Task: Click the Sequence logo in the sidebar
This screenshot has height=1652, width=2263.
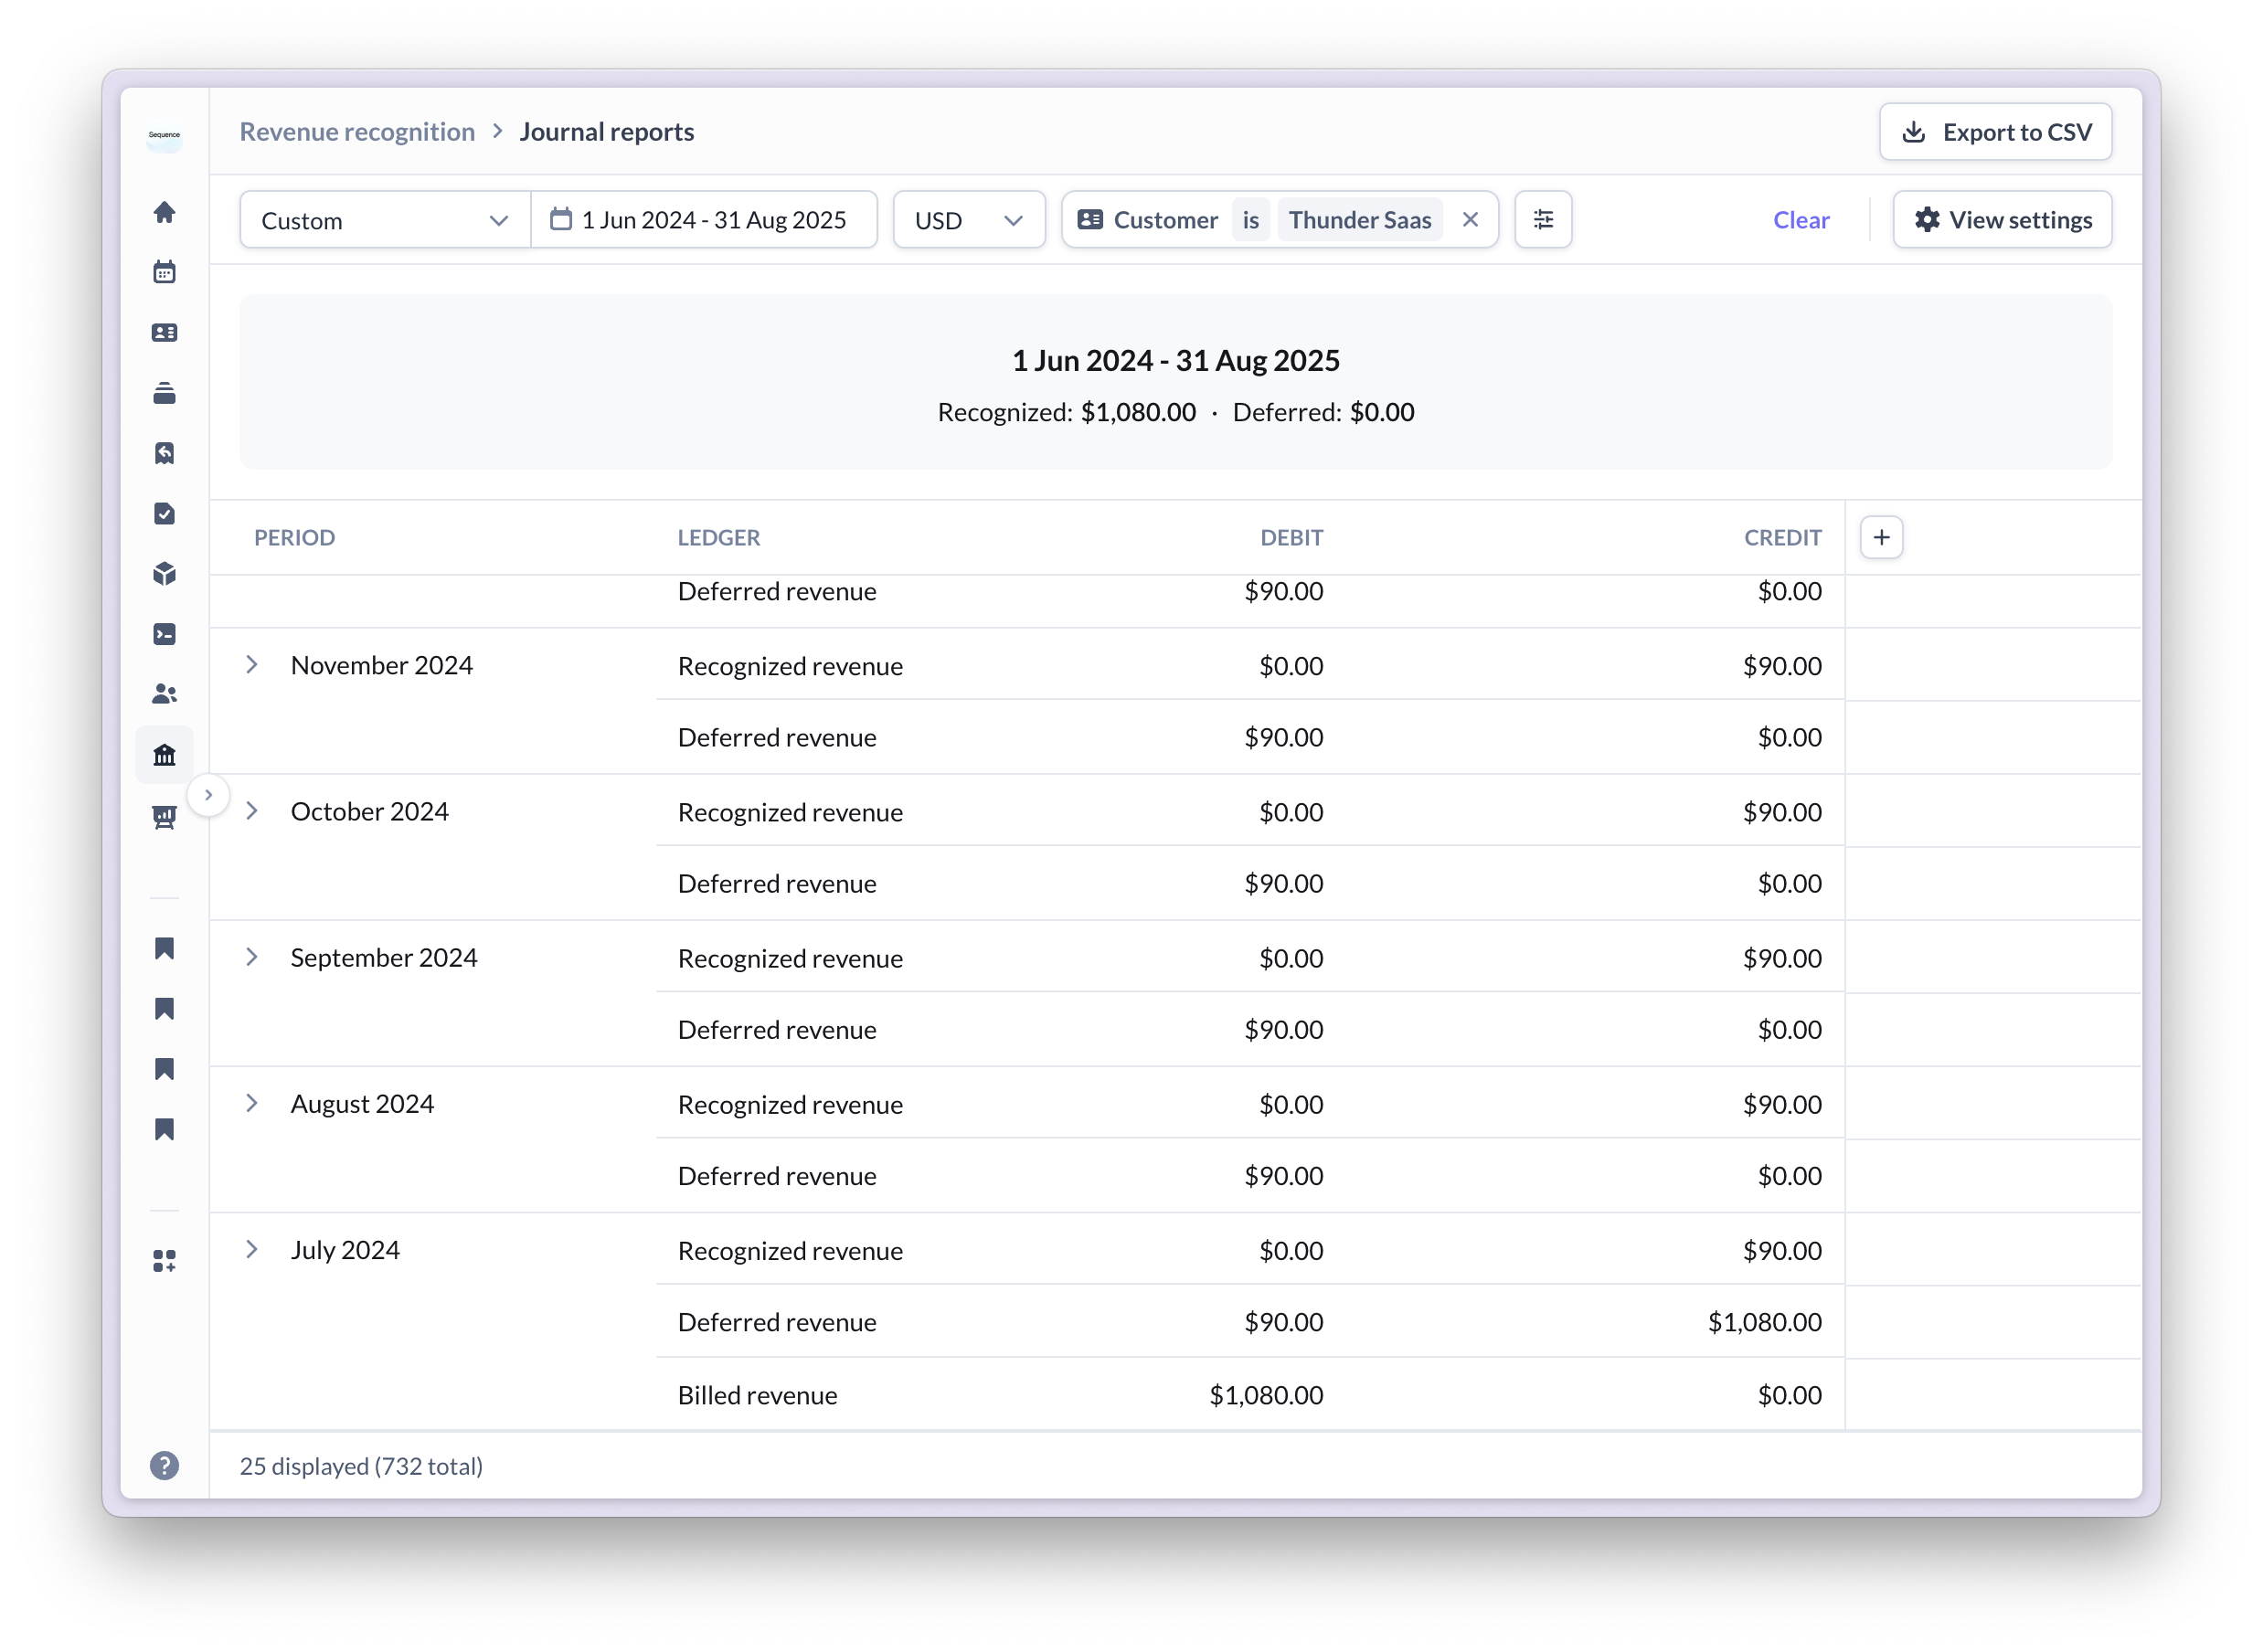Action: [164, 135]
